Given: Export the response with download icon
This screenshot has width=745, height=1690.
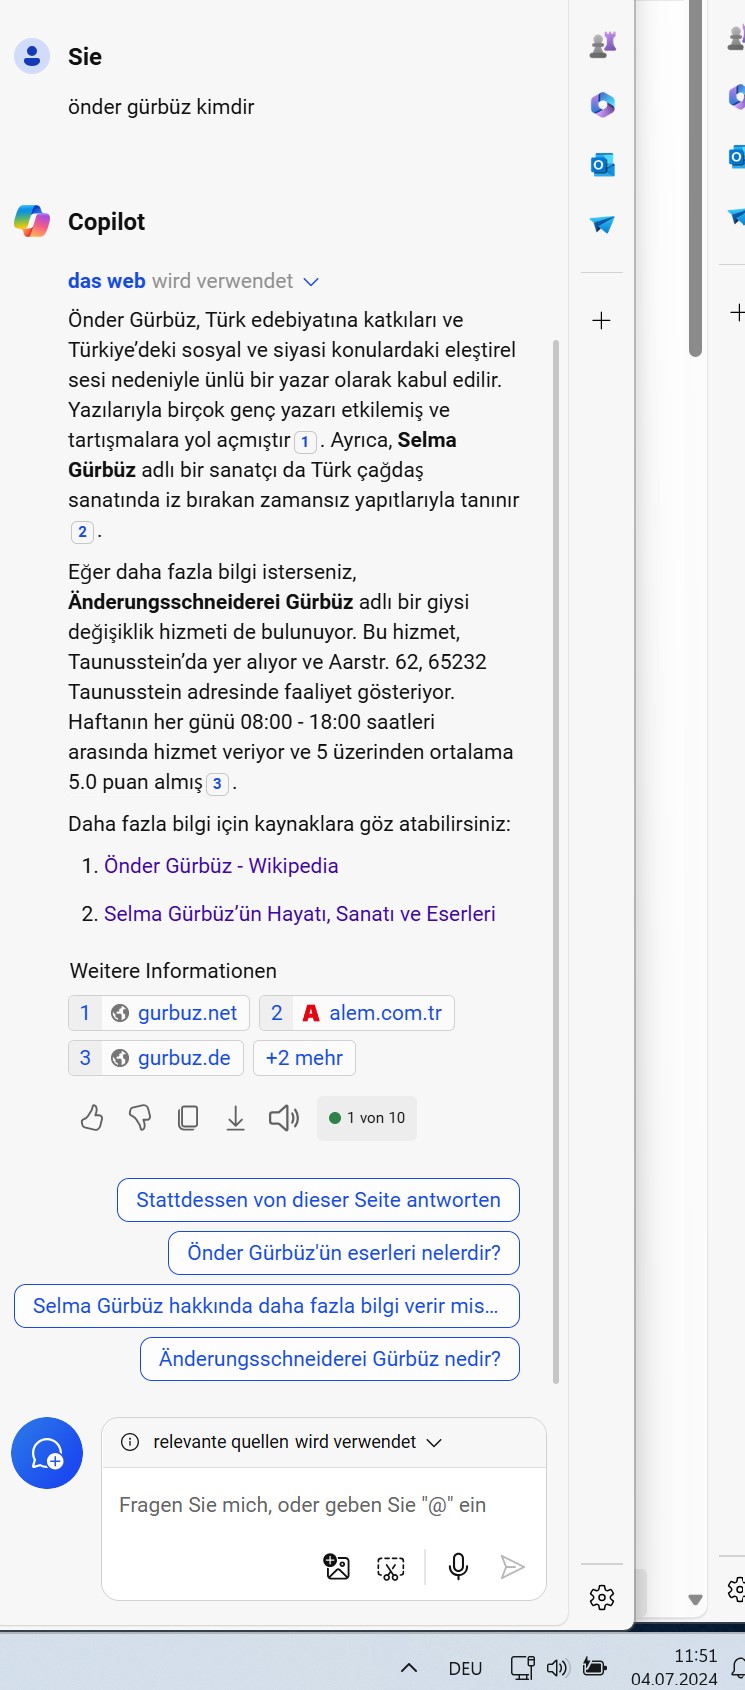Looking at the screenshot, I should (x=235, y=1118).
